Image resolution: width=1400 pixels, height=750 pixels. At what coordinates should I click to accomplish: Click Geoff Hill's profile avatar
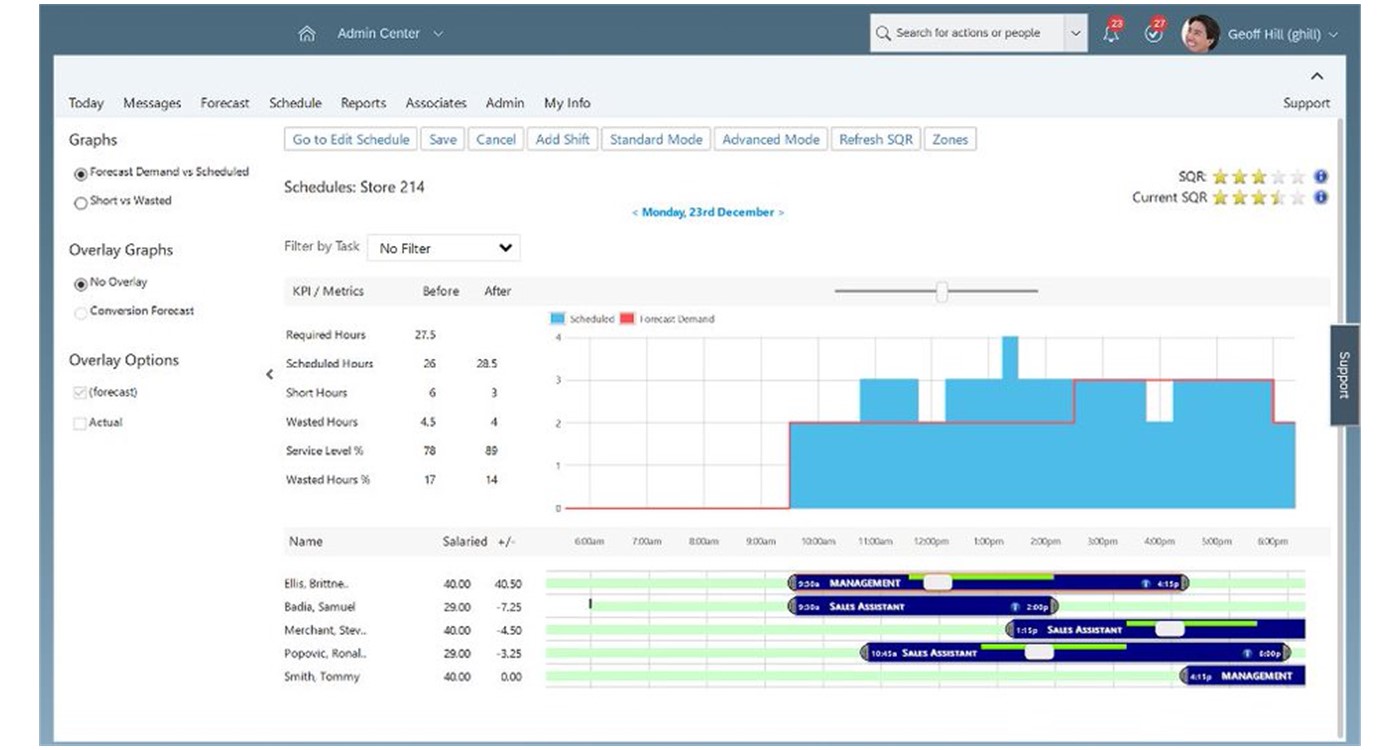1199,34
